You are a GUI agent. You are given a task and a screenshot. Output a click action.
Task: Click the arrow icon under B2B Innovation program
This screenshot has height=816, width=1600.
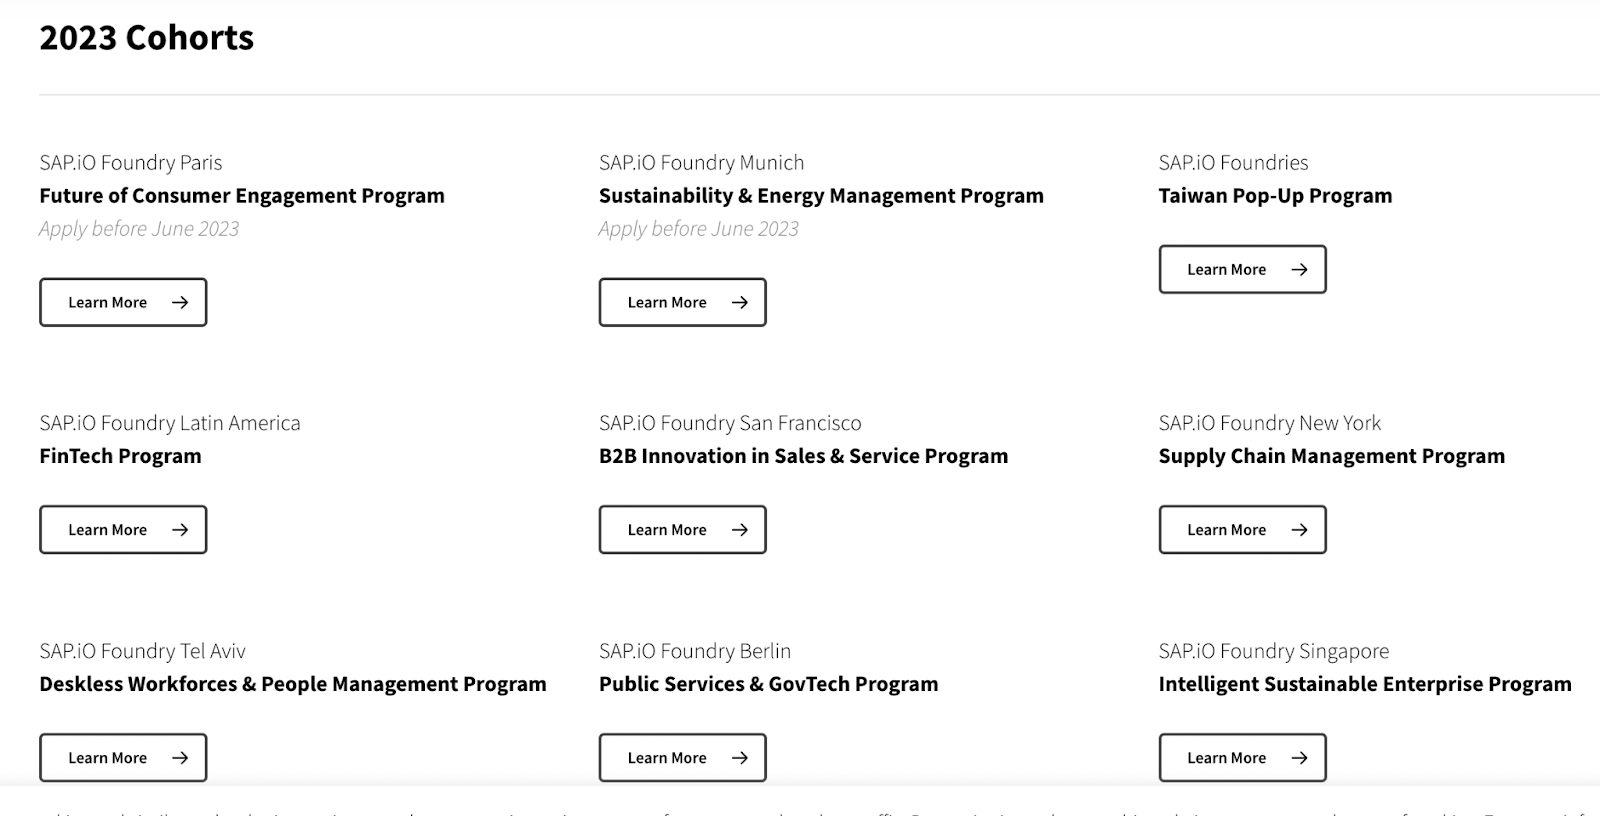coord(740,530)
